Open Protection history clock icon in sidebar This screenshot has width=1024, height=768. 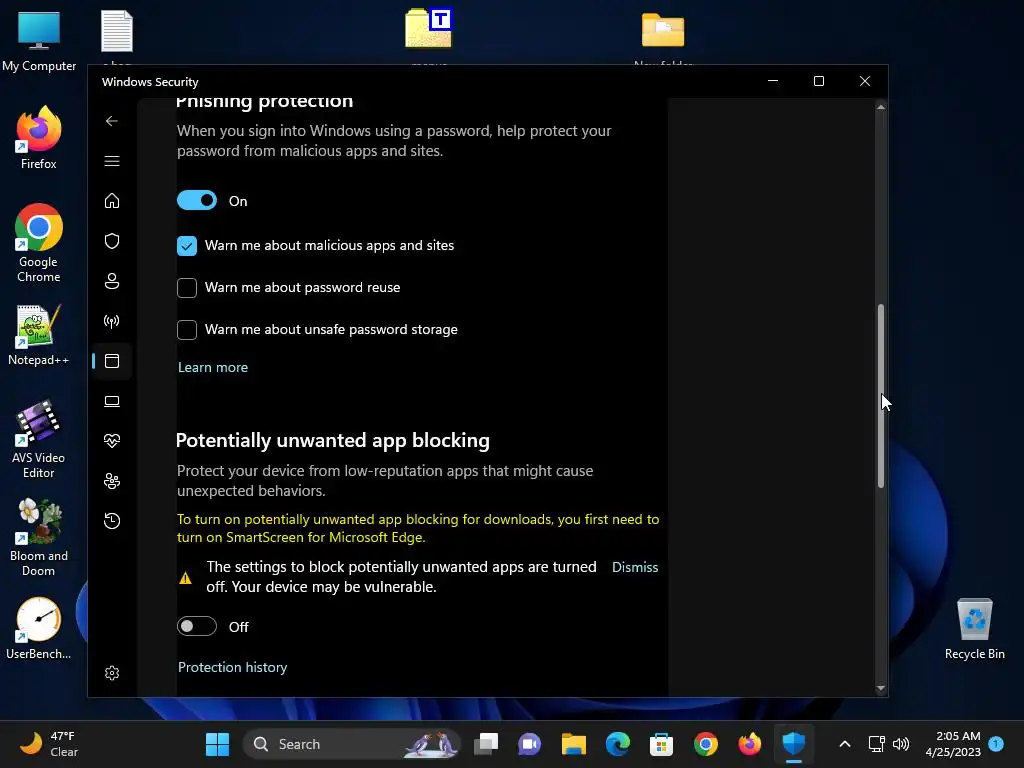click(112, 521)
